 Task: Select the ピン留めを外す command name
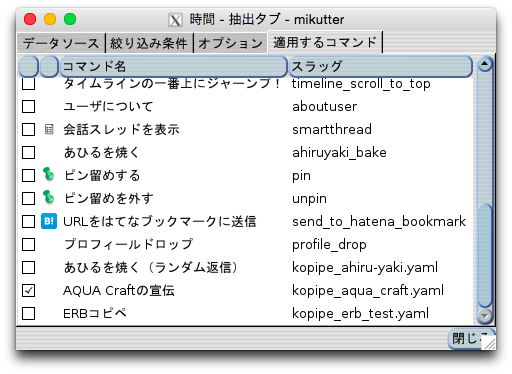(109, 199)
